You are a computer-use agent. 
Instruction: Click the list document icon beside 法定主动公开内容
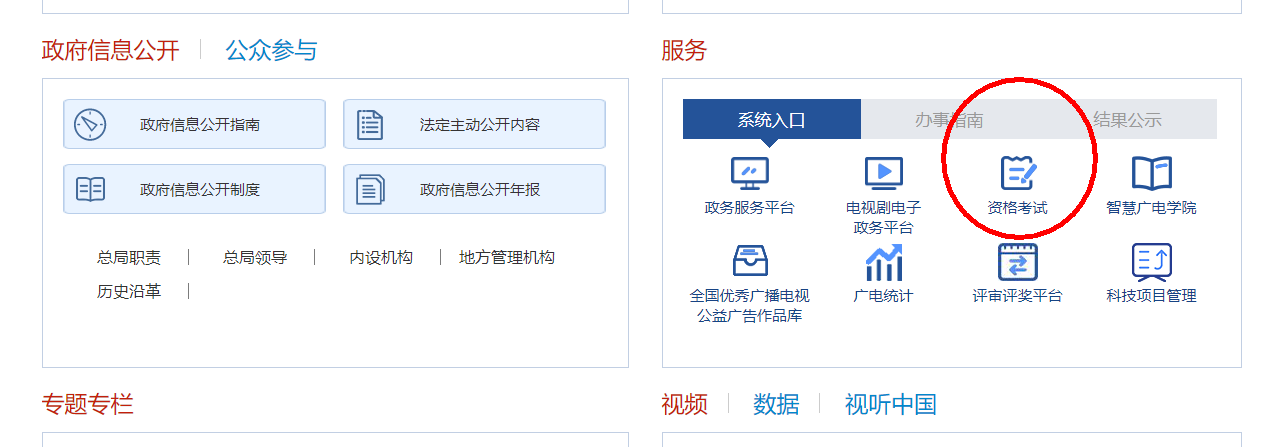coord(370,124)
